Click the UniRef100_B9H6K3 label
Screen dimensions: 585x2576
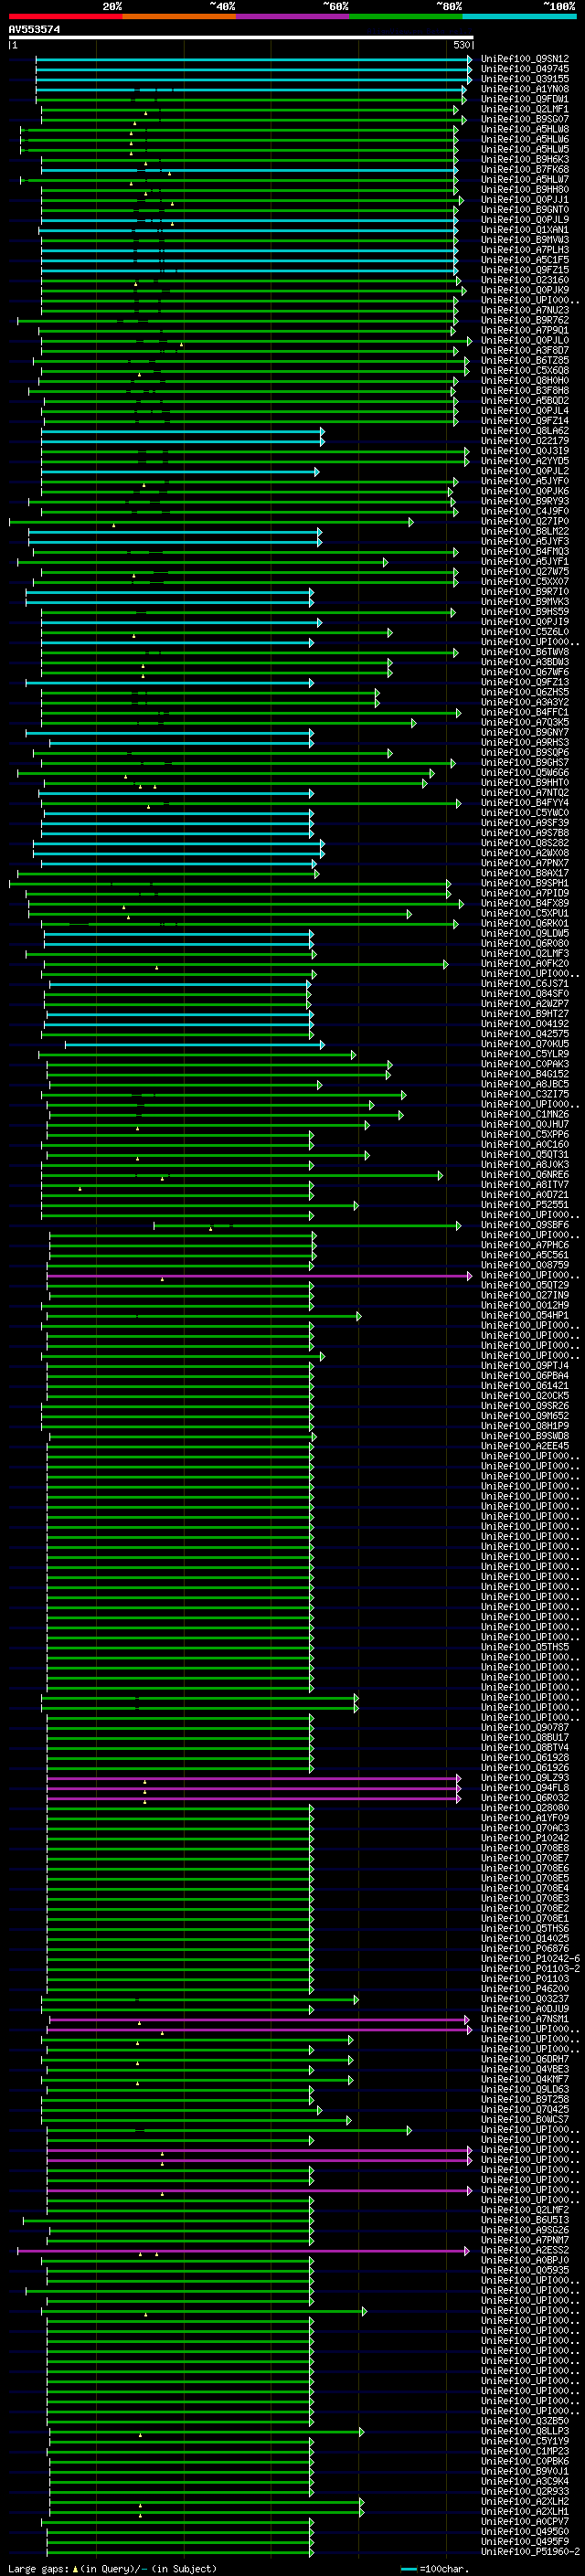(x=525, y=159)
